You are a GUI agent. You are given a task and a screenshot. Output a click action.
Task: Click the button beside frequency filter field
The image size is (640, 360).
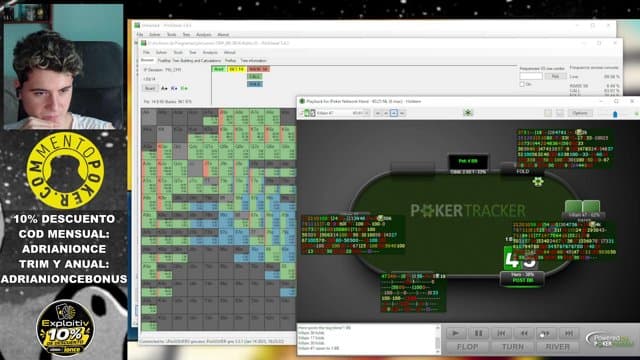(x=556, y=76)
